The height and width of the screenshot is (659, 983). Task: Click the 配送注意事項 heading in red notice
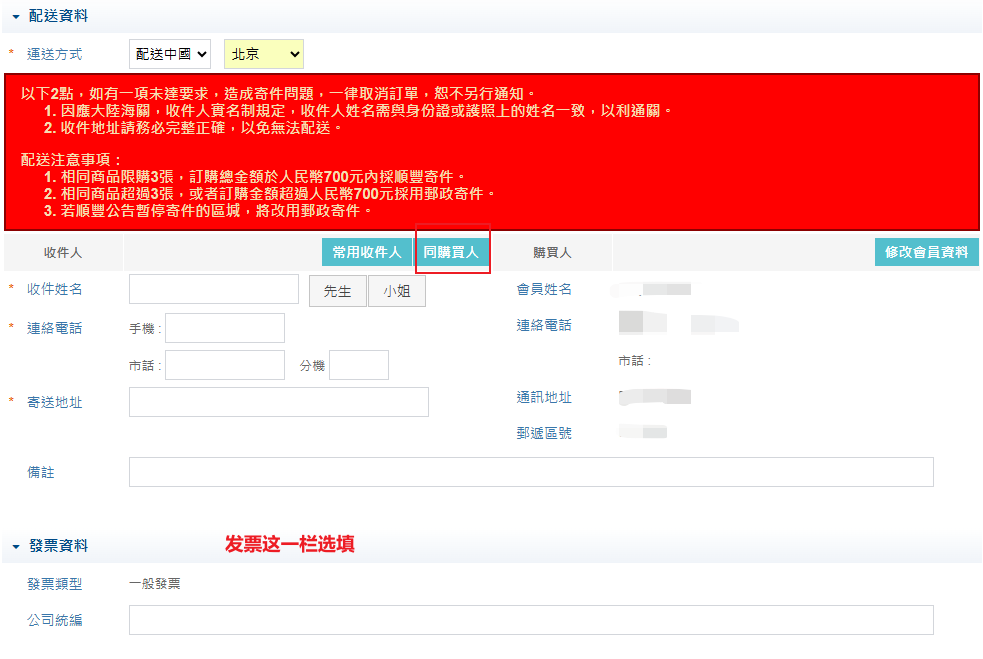click(71, 160)
